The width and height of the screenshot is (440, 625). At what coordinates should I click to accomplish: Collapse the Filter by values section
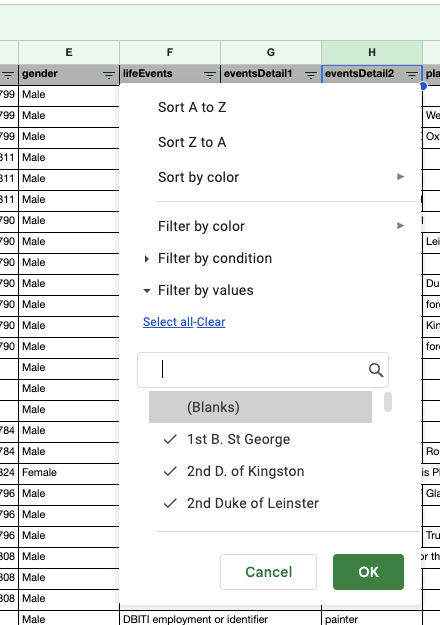206,290
